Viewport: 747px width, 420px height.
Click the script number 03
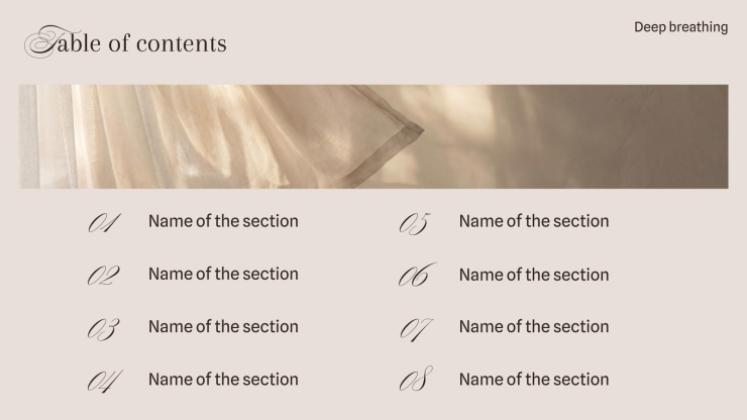tap(104, 328)
